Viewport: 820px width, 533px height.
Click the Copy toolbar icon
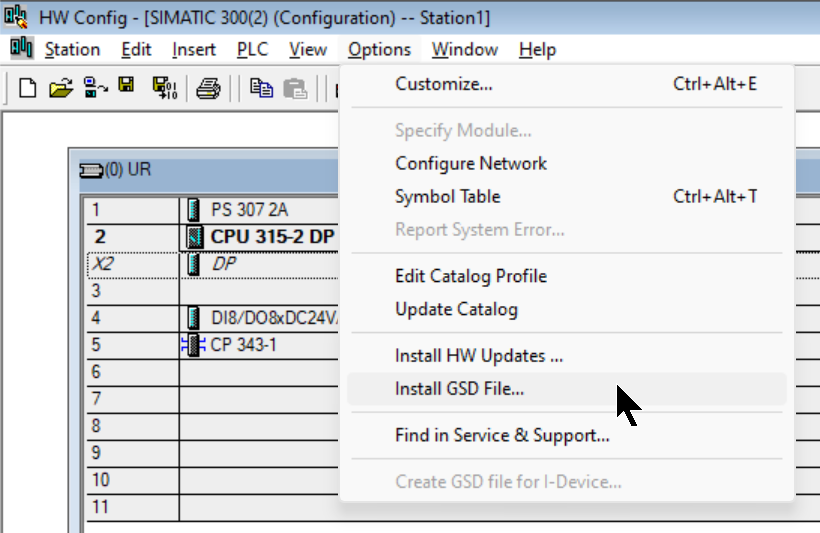pyautogui.click(x=261, y=88)
